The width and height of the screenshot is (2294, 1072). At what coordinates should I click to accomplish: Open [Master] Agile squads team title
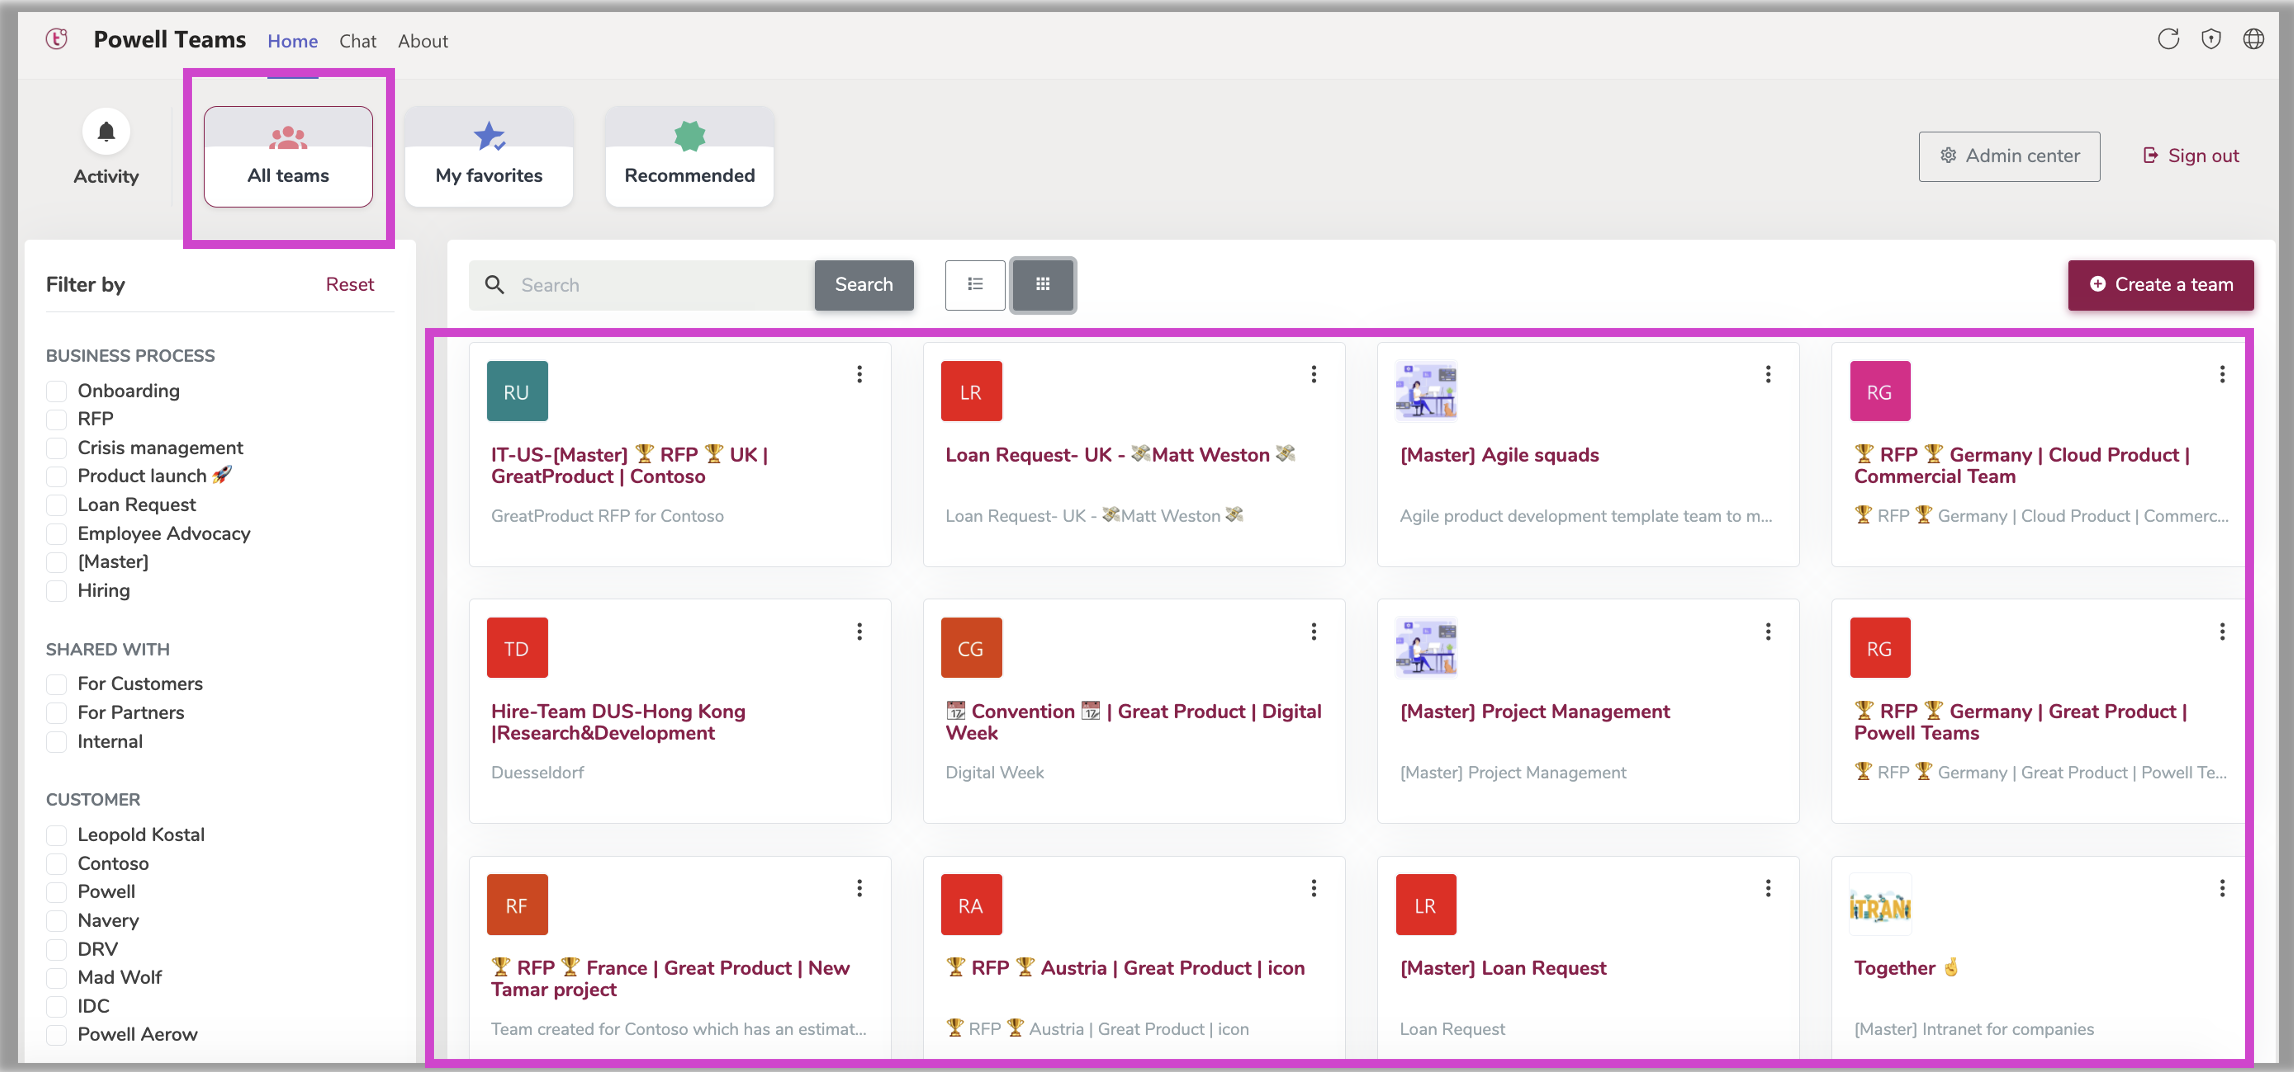(1500, 455)
